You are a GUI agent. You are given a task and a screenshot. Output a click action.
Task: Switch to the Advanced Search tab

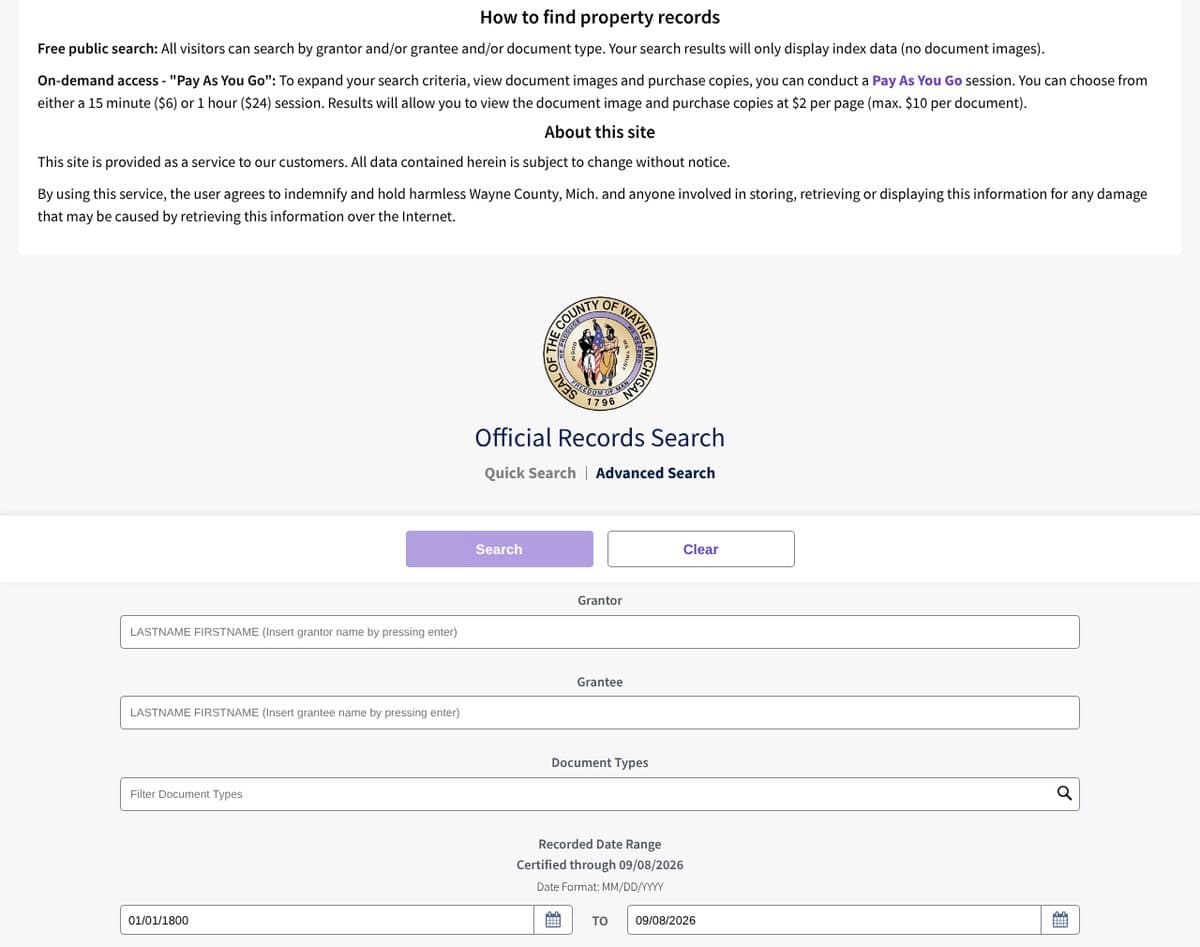point(655,473)
